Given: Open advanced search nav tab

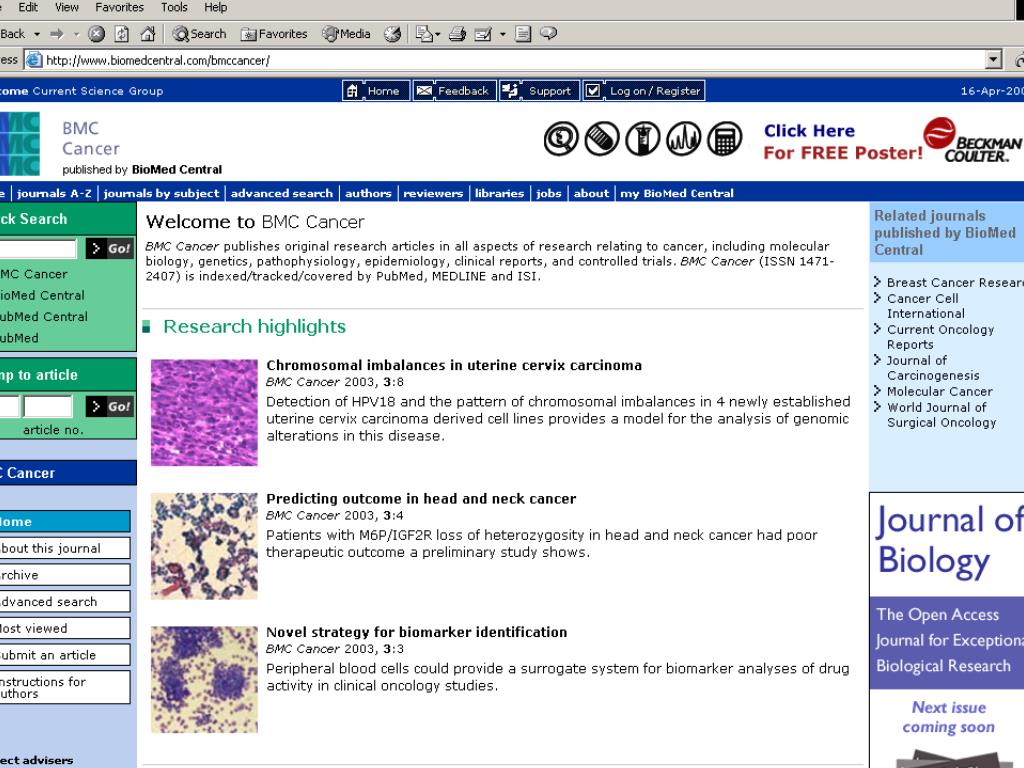Looking at the screenshot, I should (281, 193).
